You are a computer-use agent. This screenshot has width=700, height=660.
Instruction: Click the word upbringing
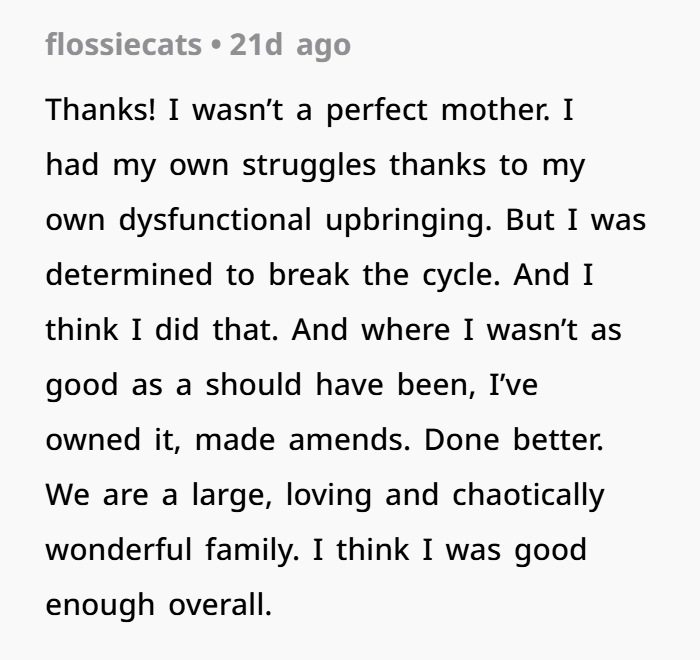[x=408, y=221]
